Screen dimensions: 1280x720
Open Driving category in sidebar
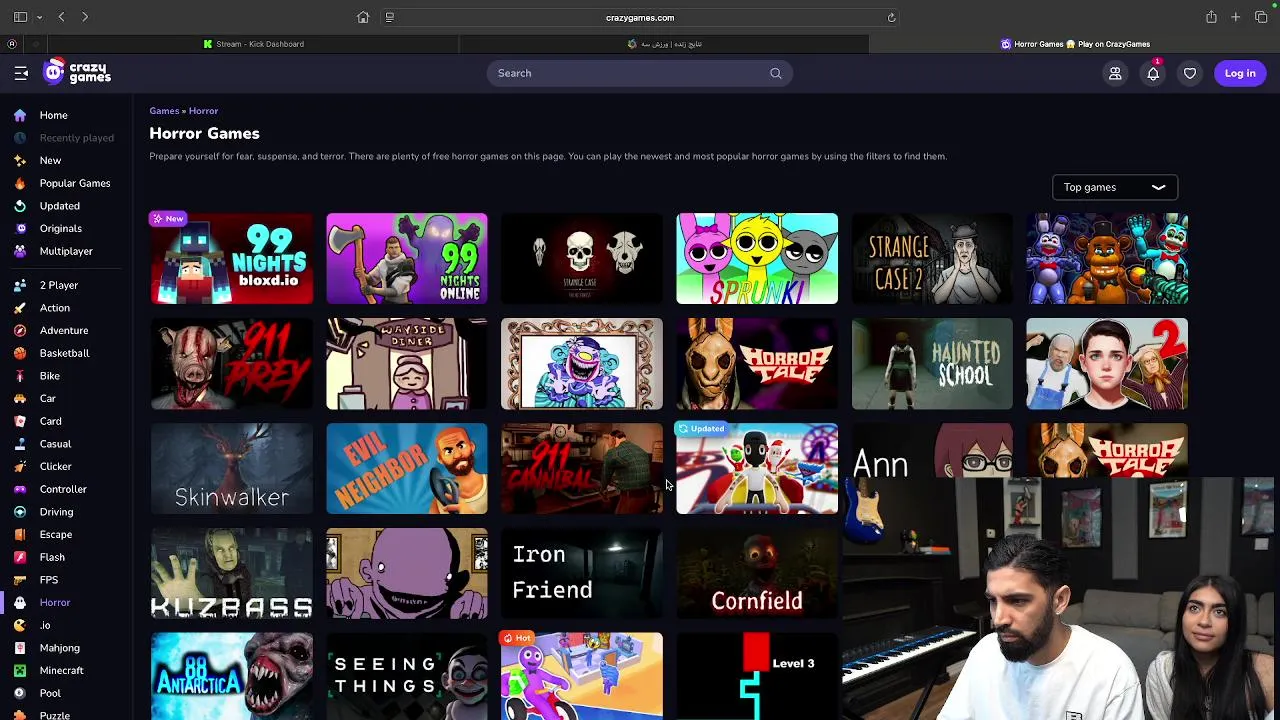(x=56, y=512)
